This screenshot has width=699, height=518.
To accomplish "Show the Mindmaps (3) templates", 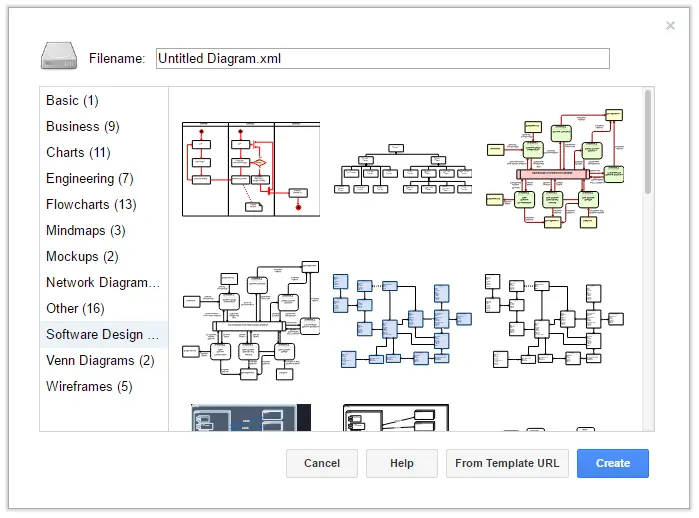I will pyautogui.click(x=85, y=230).
